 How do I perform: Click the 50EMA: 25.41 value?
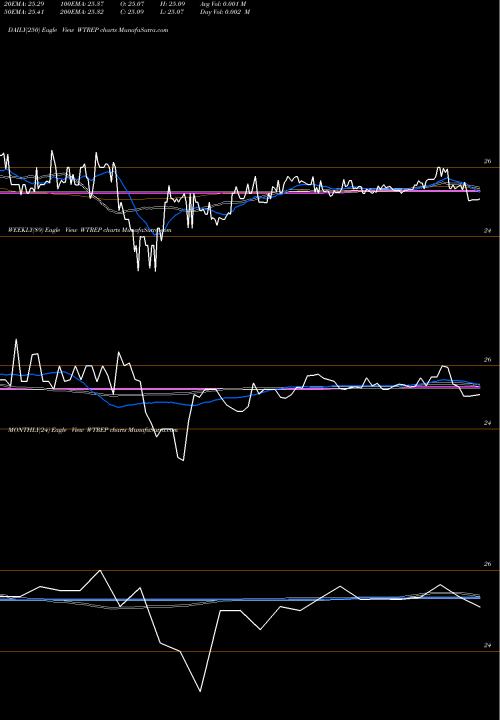(x=24, y=12)
